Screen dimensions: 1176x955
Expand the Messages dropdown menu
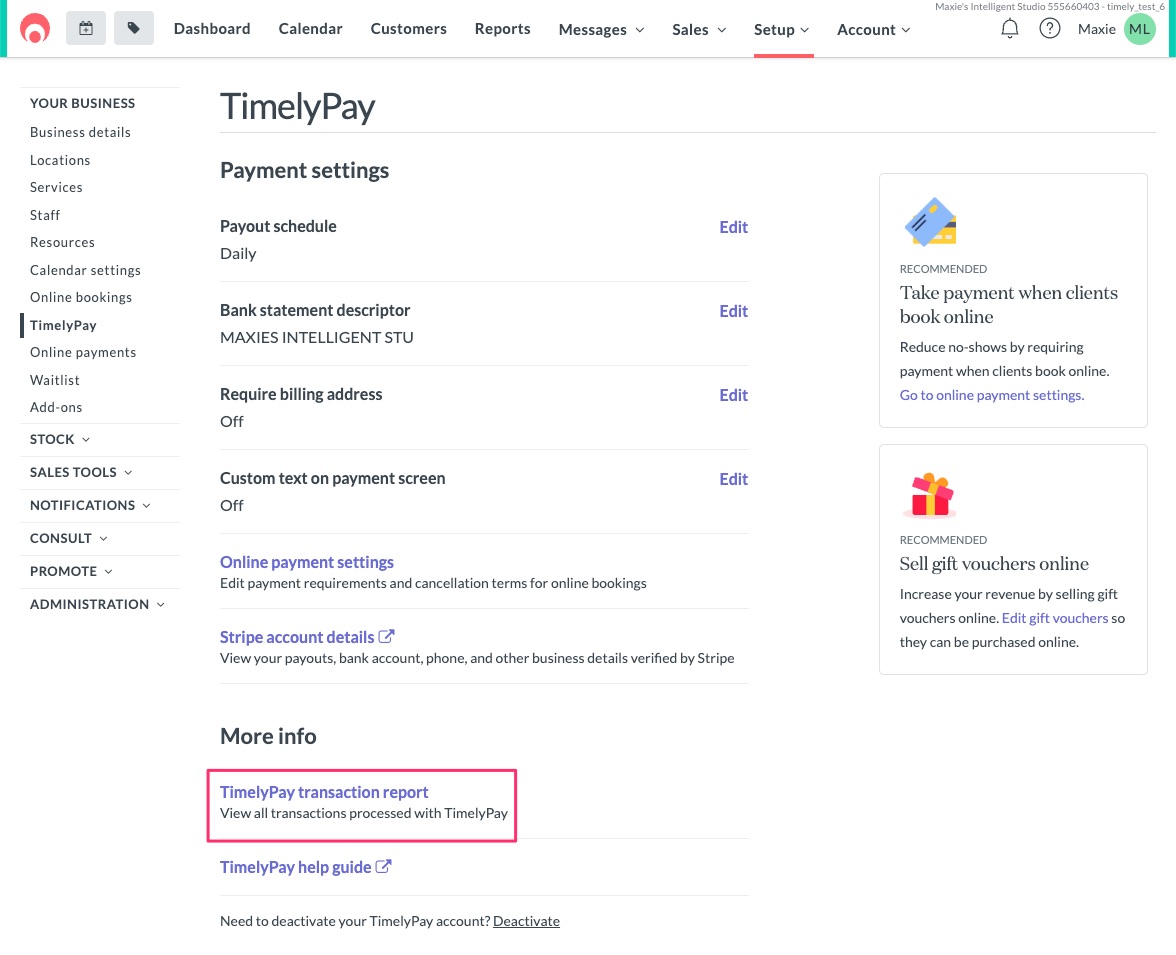pos(602,29)
